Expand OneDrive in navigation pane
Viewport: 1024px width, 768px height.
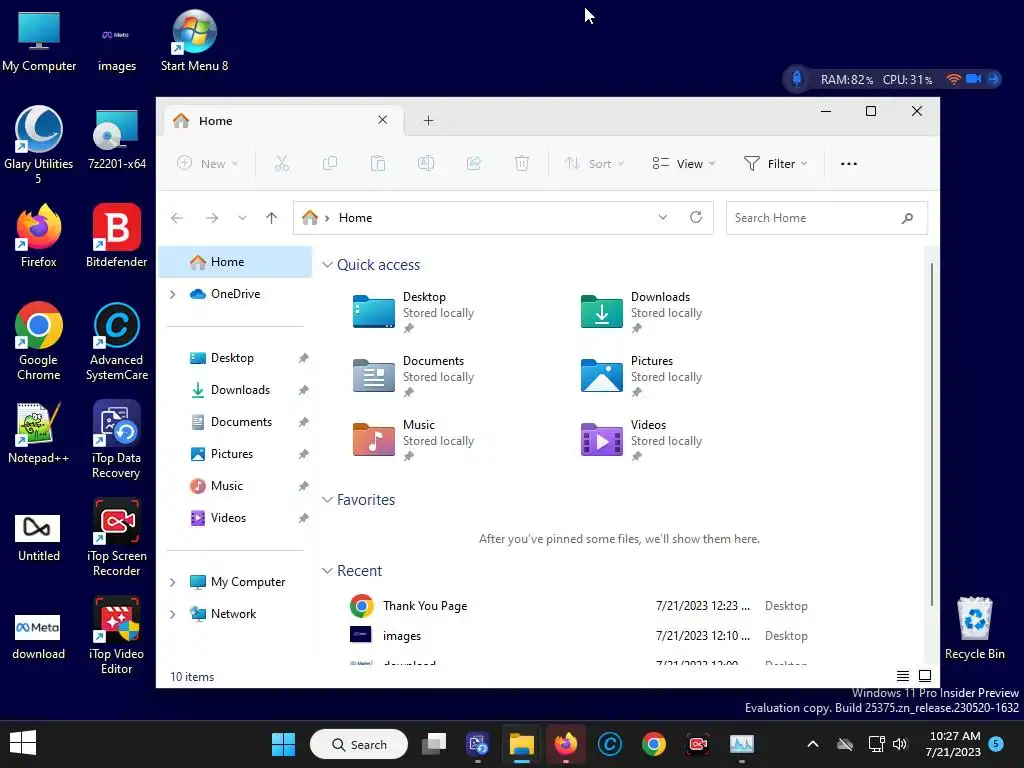pyautogui.click(x=172, y=295)
